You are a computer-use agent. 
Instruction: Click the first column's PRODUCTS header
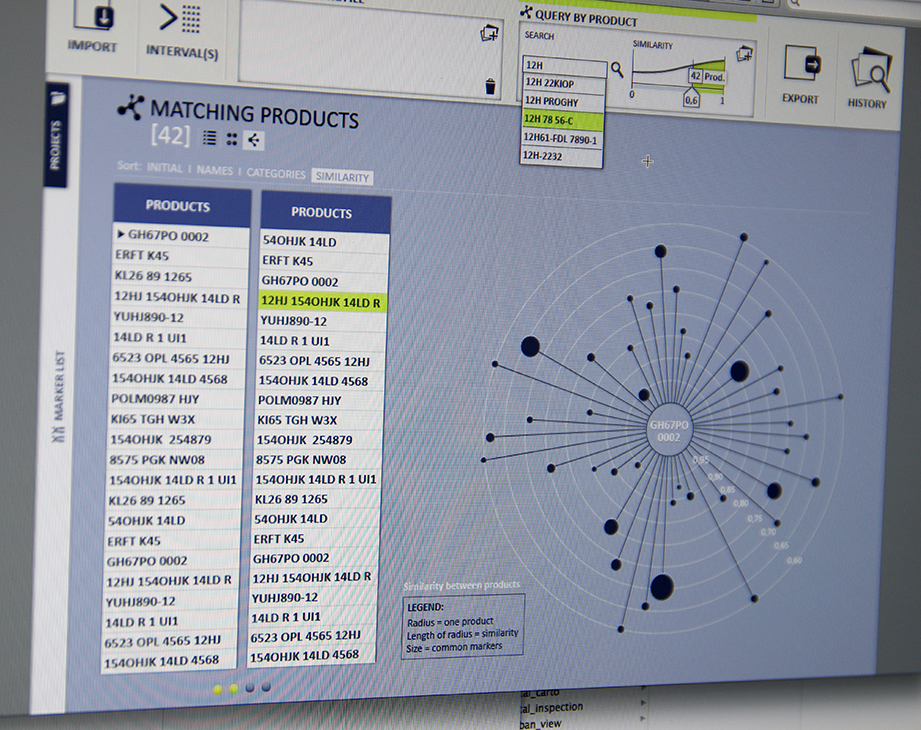[x=182, y=205]
